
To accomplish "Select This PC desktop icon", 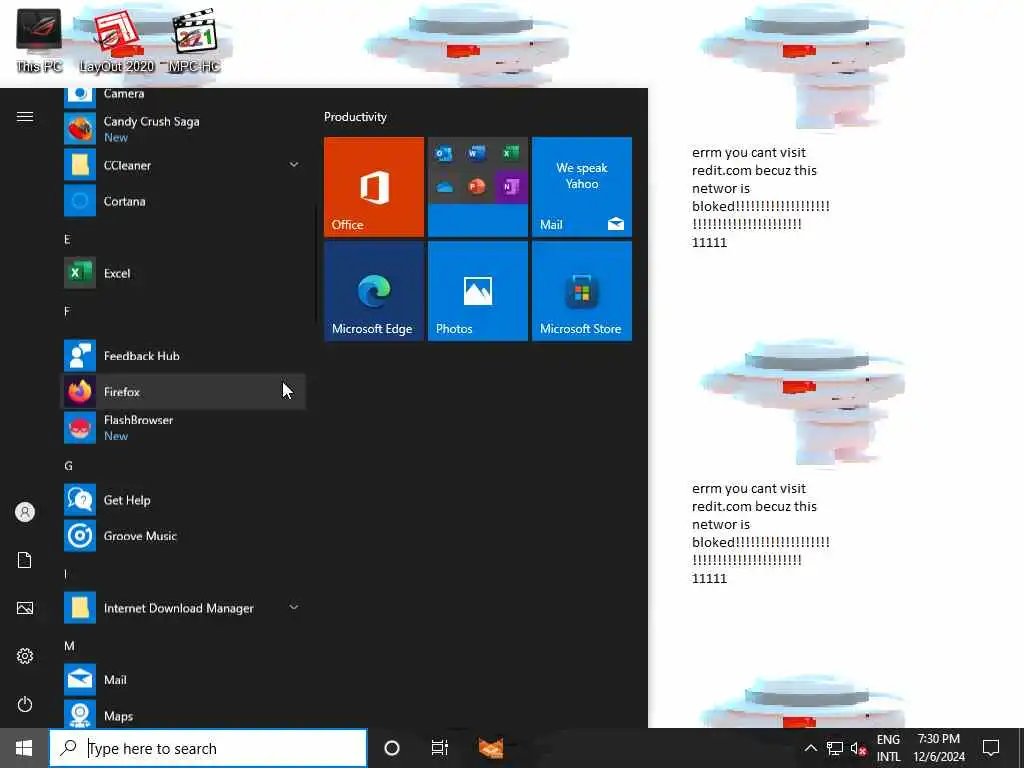I will (39, 40).
